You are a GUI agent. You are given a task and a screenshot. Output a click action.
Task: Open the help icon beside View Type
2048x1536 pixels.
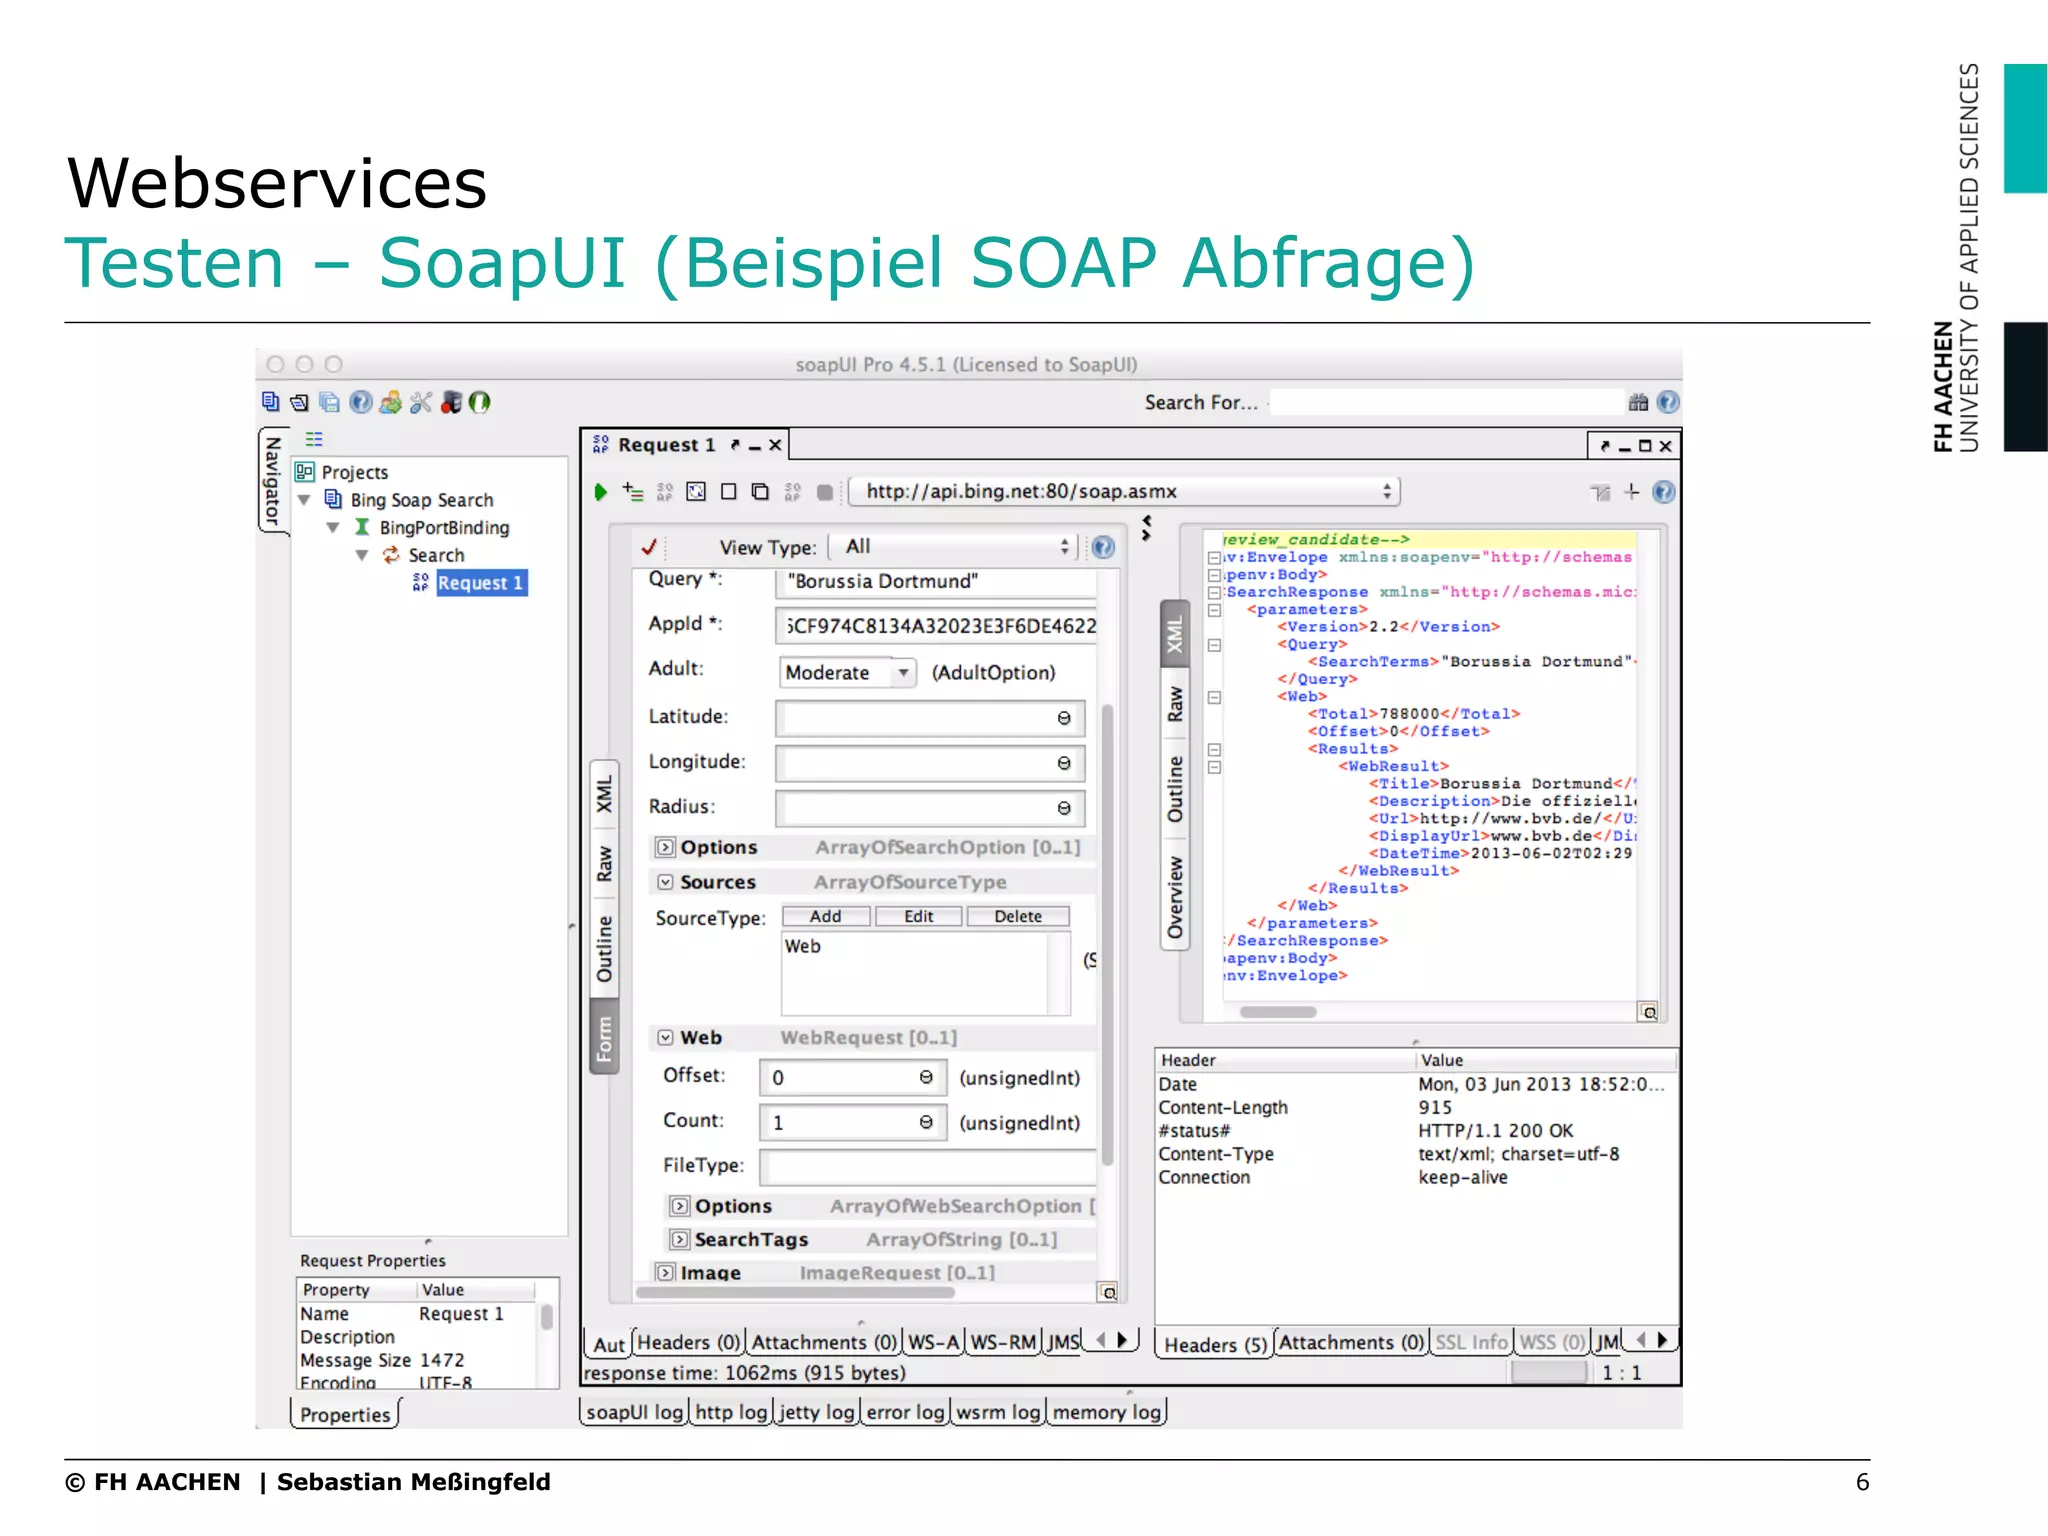tap(1103, 547)
